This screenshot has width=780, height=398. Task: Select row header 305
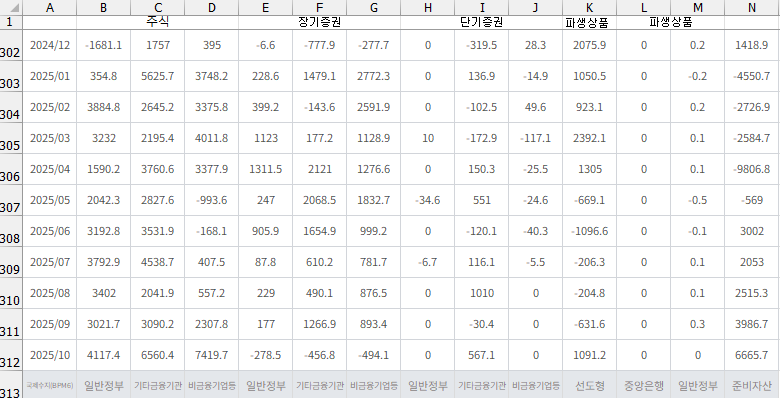[x=11, y=138]
